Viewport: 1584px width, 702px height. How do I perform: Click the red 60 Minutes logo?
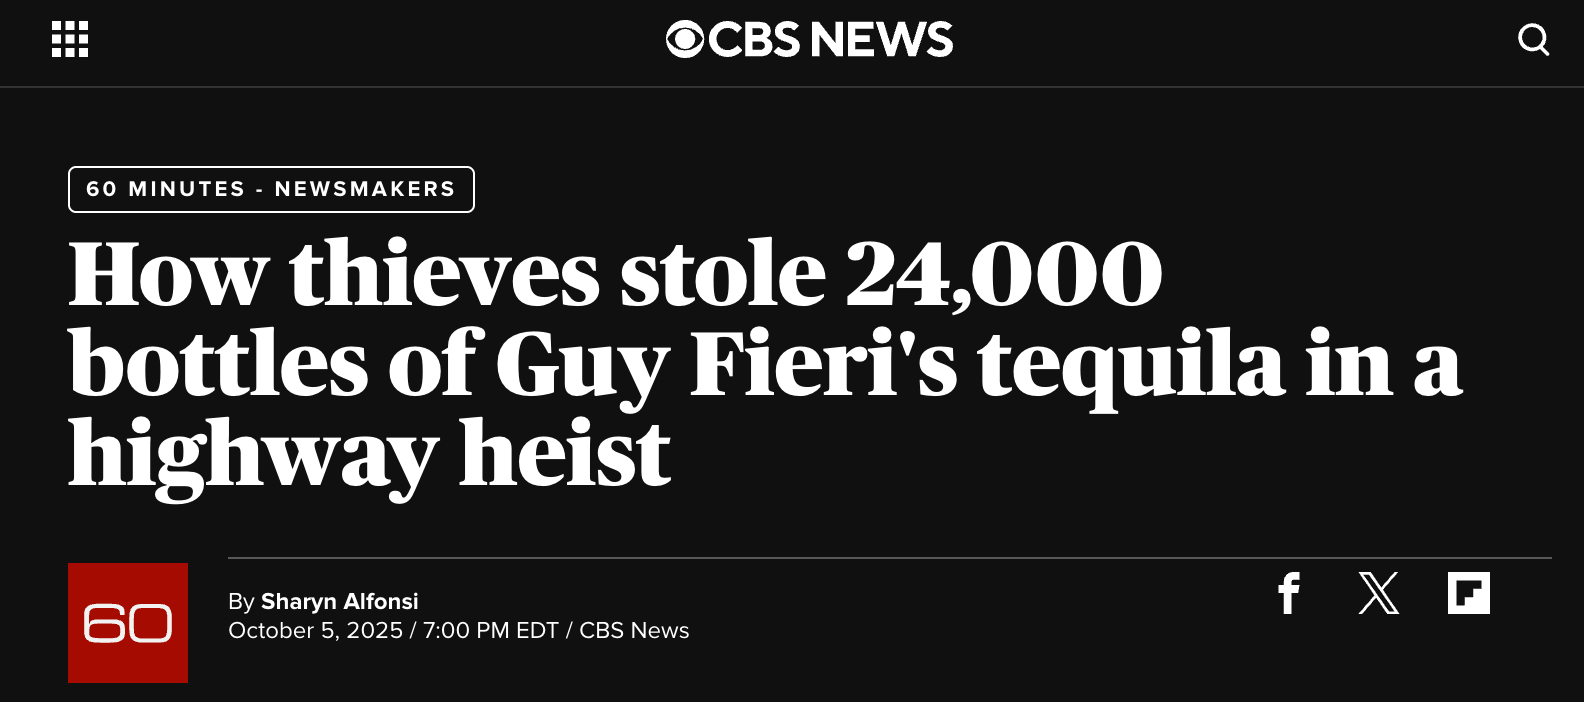click(x=128, y=623)
